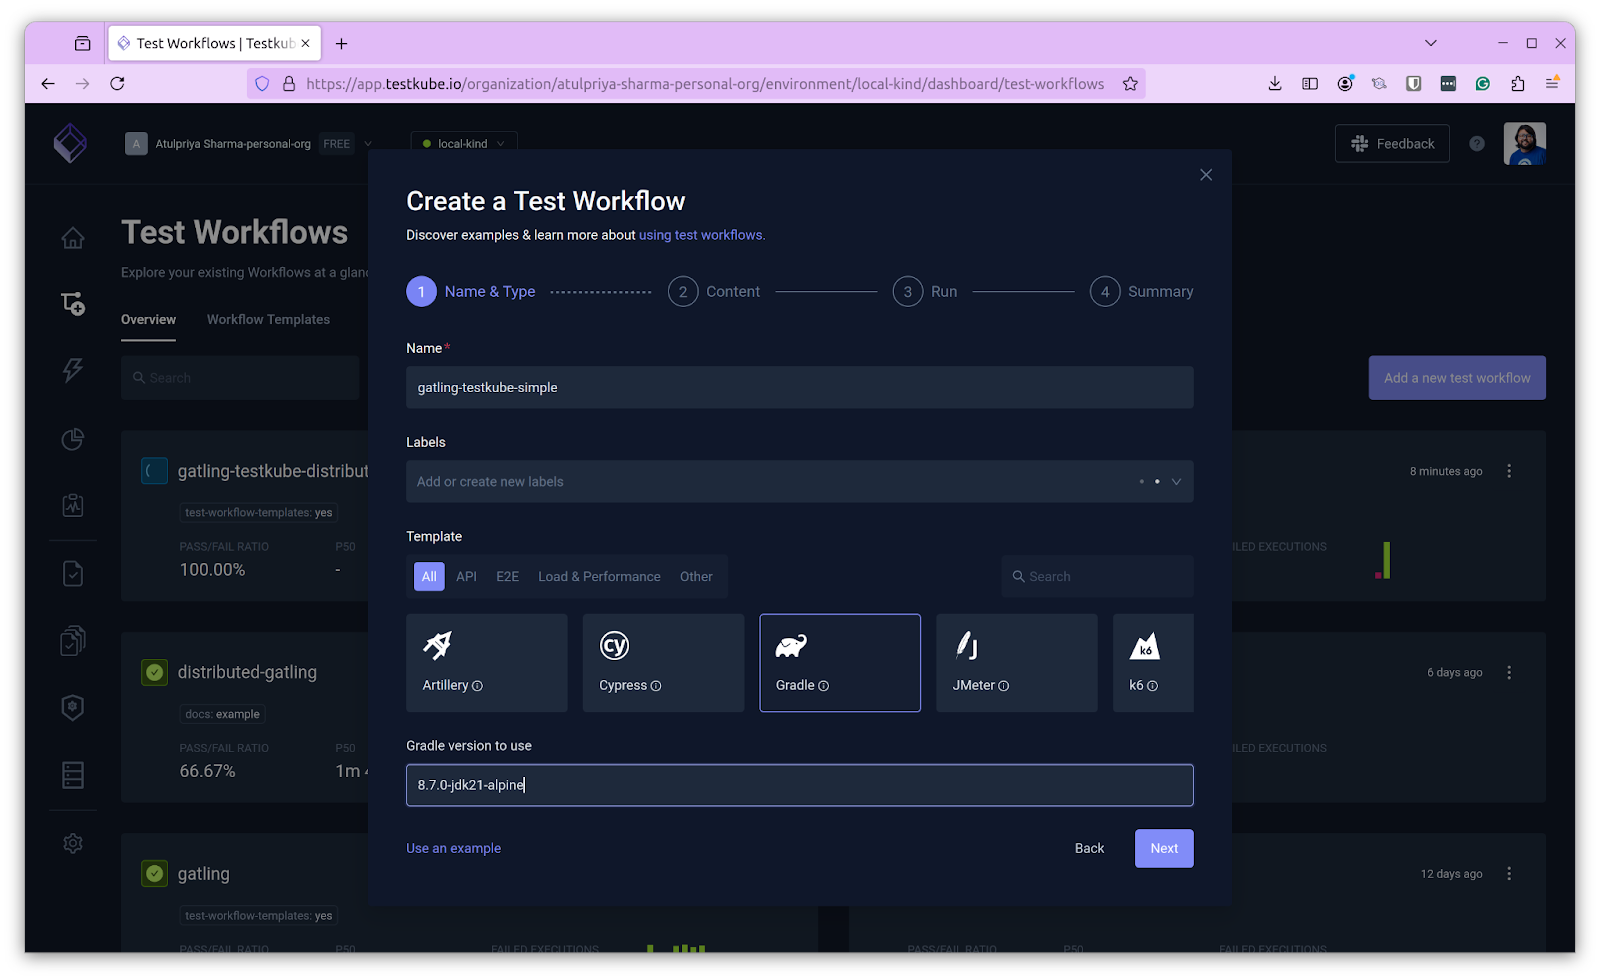Click the browser address bar URL
This screenshot has height=980, width=1600.
pos(705,84)
